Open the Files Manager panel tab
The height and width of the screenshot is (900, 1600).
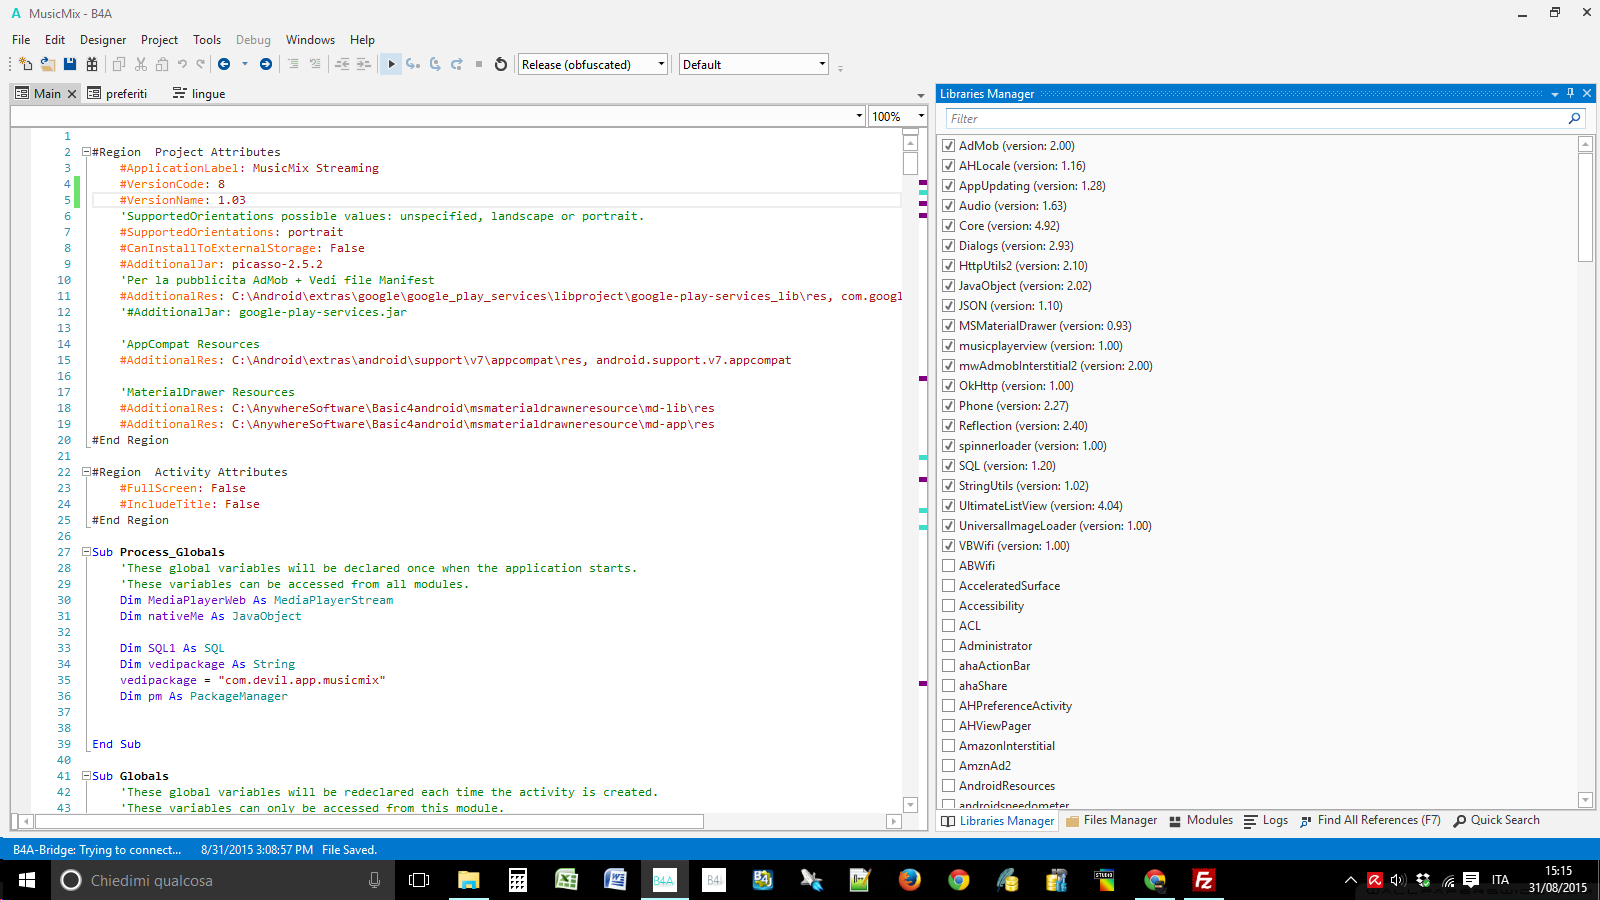pos(1112,820)
